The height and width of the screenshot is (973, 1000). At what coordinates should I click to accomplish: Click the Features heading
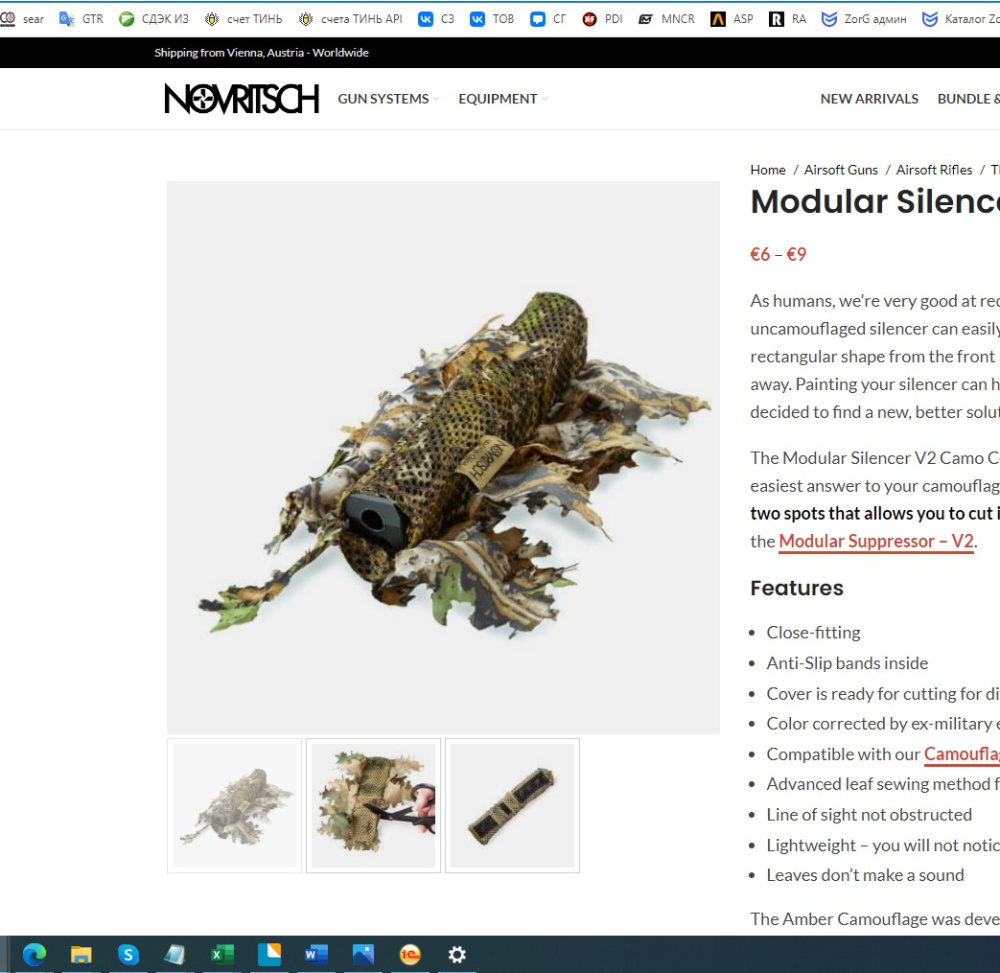click(797, 588)
